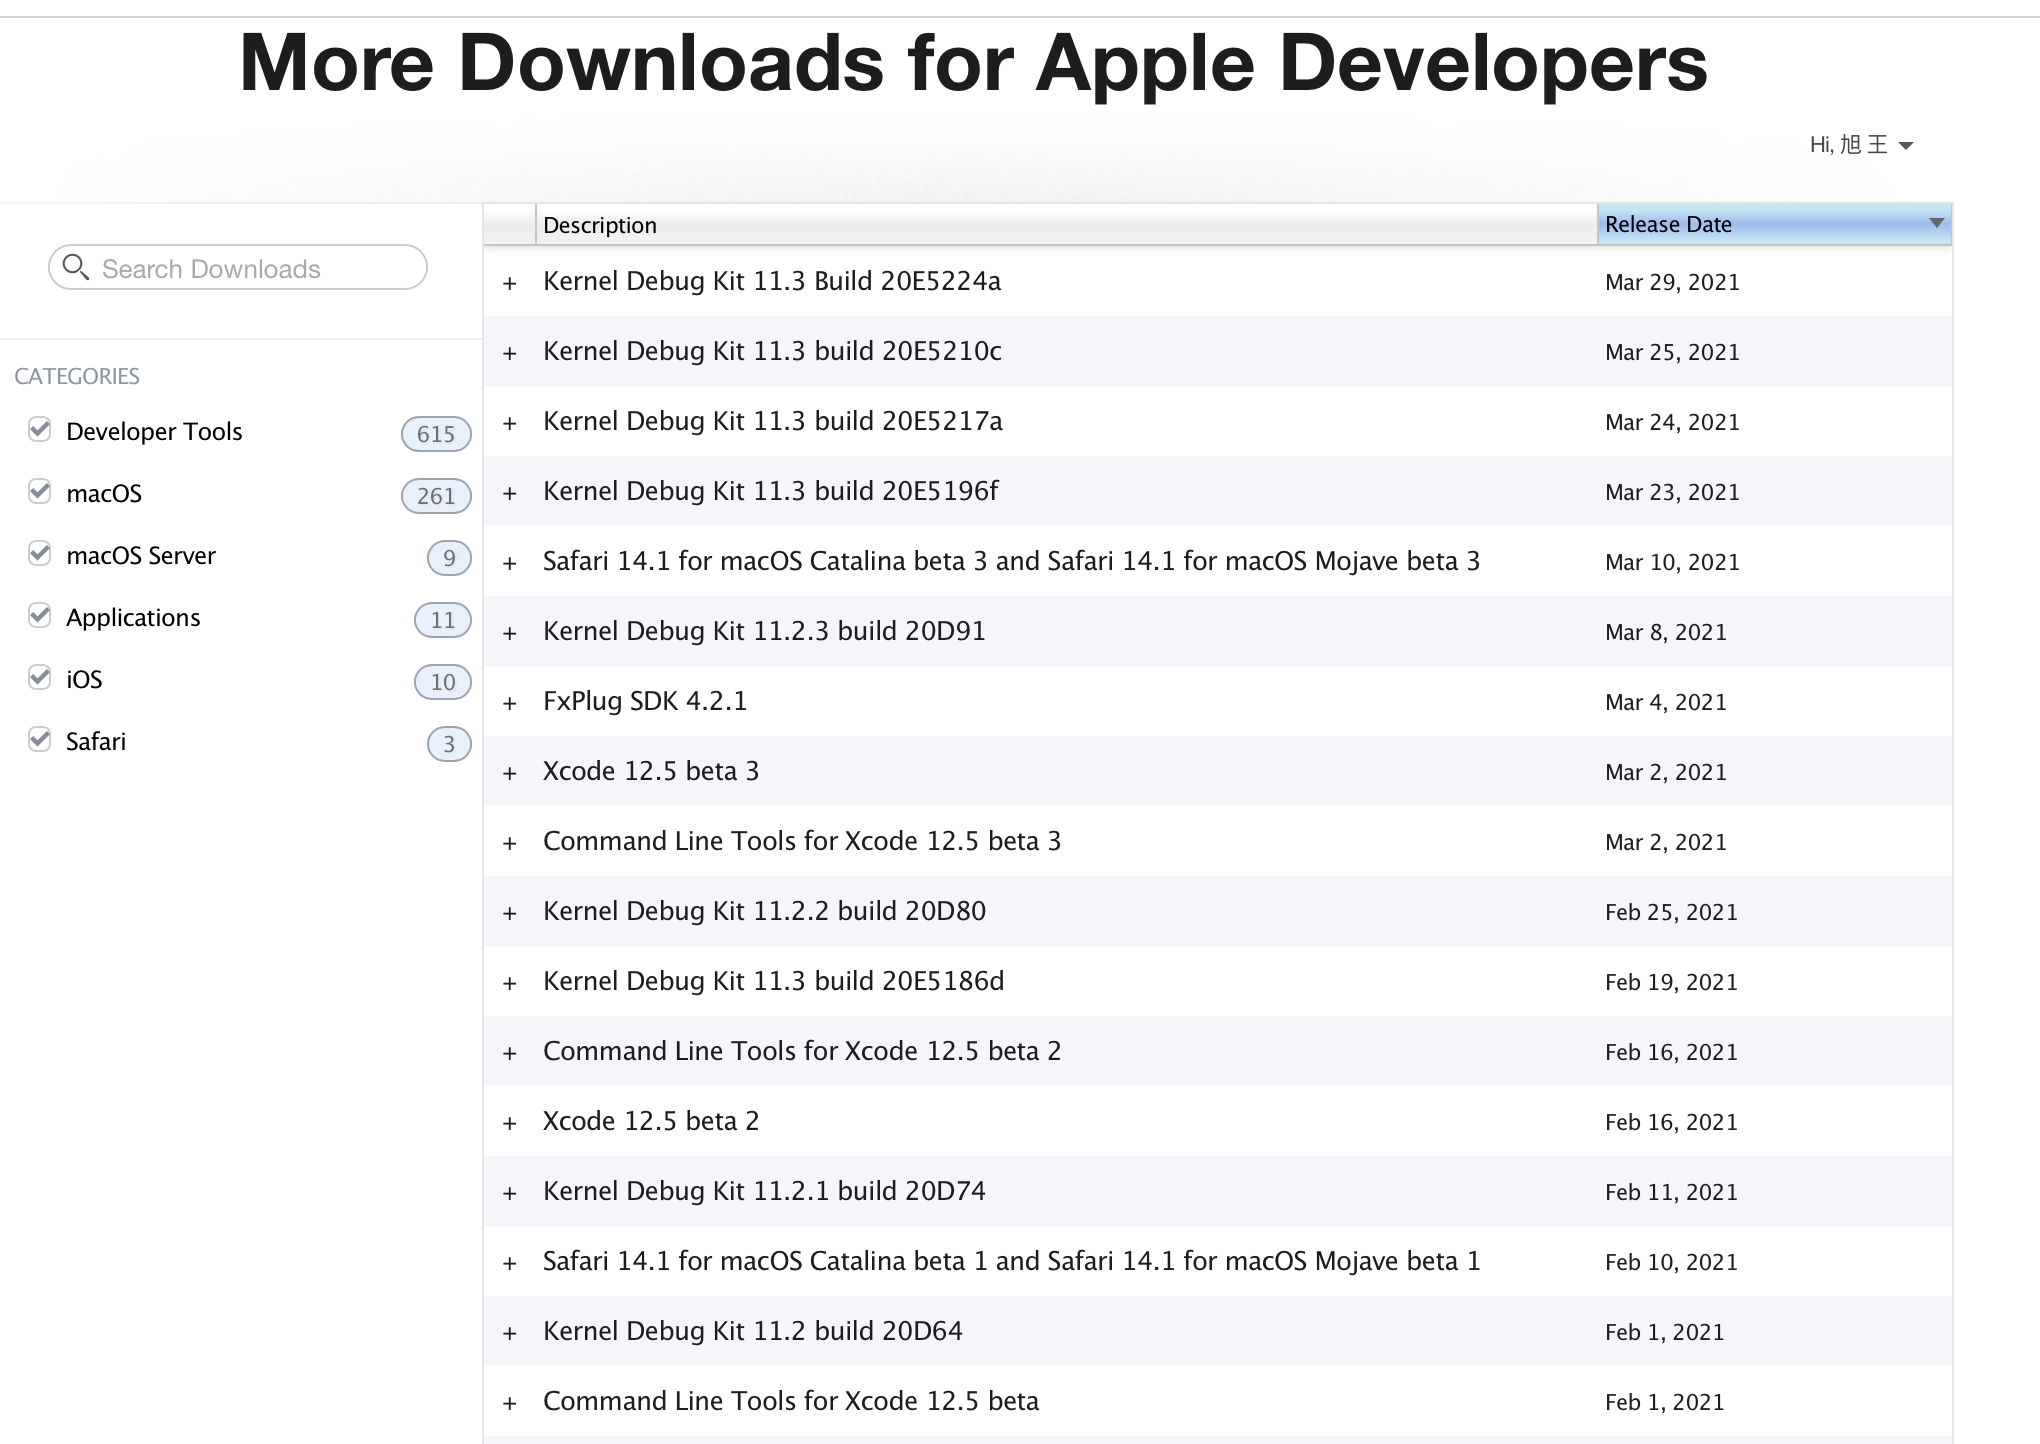Select the Release Date column header
2040x1444 pixels.
click(x=1668, y=224)
